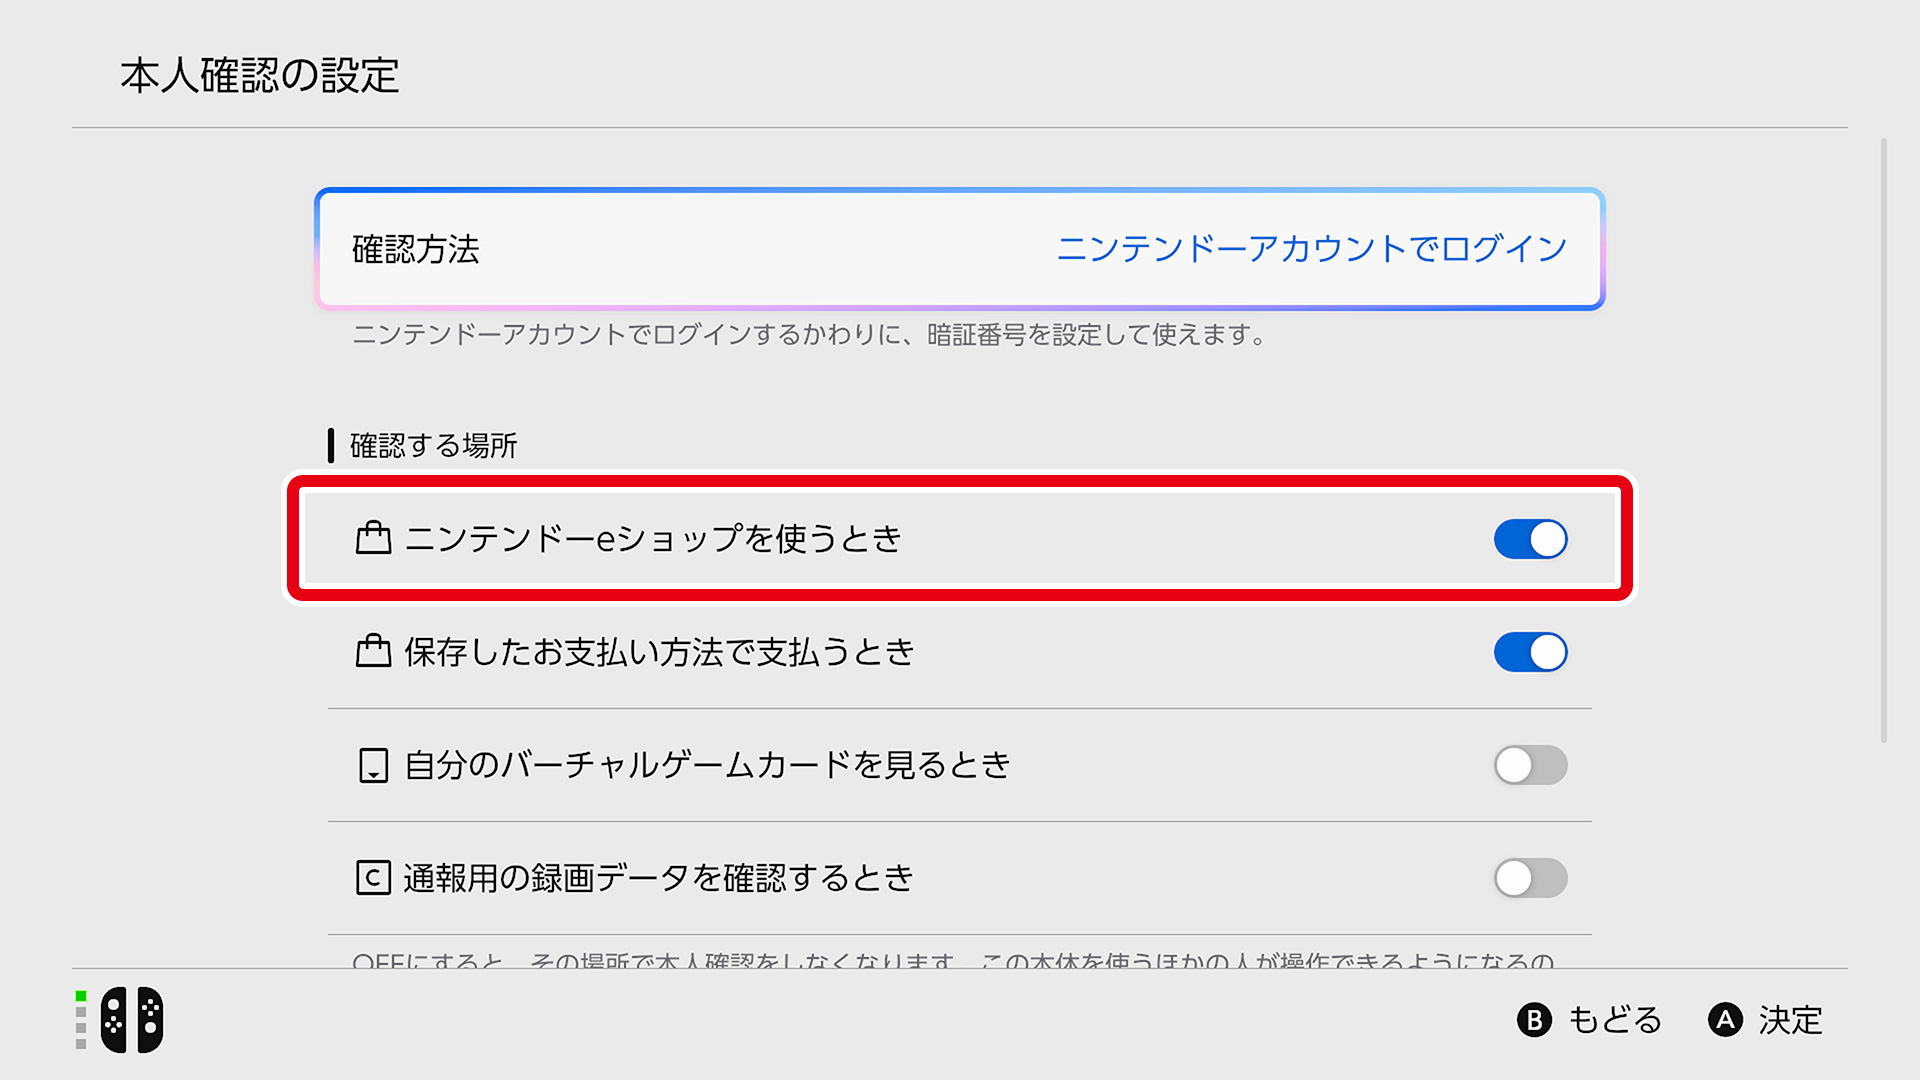Click the 本人確認の設定 page title
The width and height of the screenshot is (1920, 1080).
(x=260, y=76)
